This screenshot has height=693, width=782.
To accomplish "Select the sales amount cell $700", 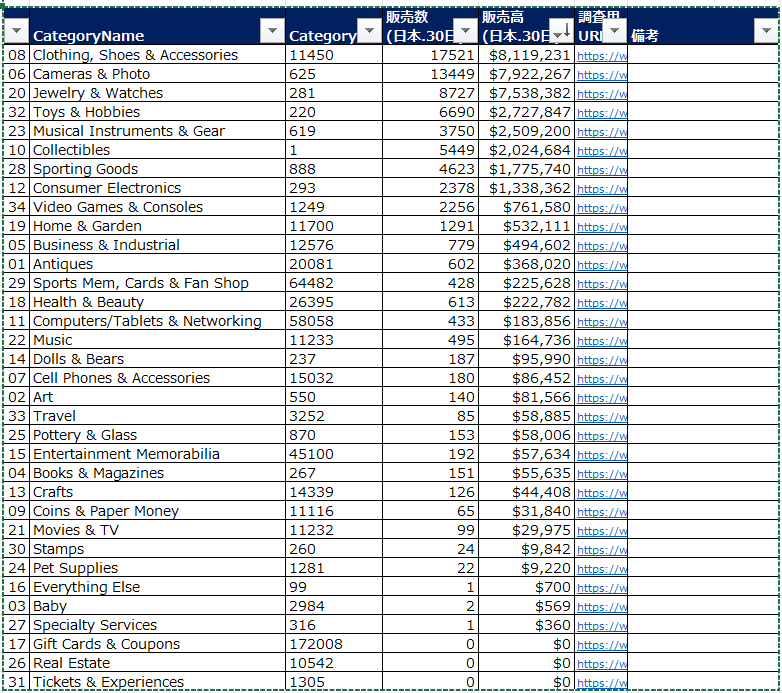I will click(x=526, y=587).
